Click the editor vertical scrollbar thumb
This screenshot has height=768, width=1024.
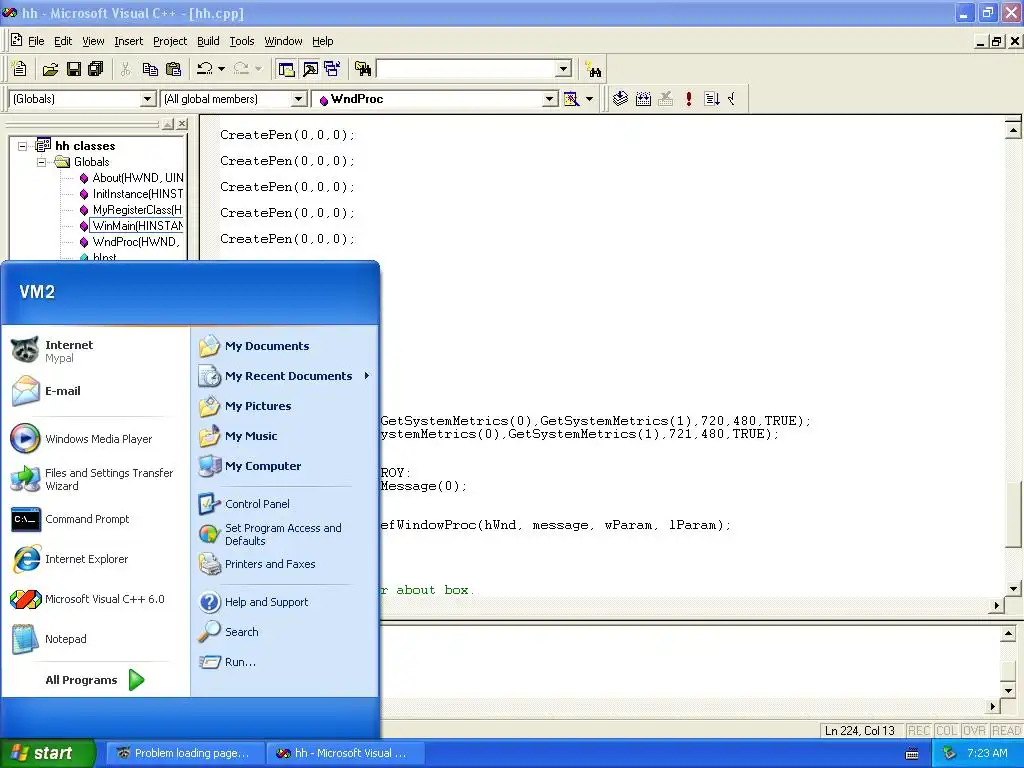point(1013,515)
